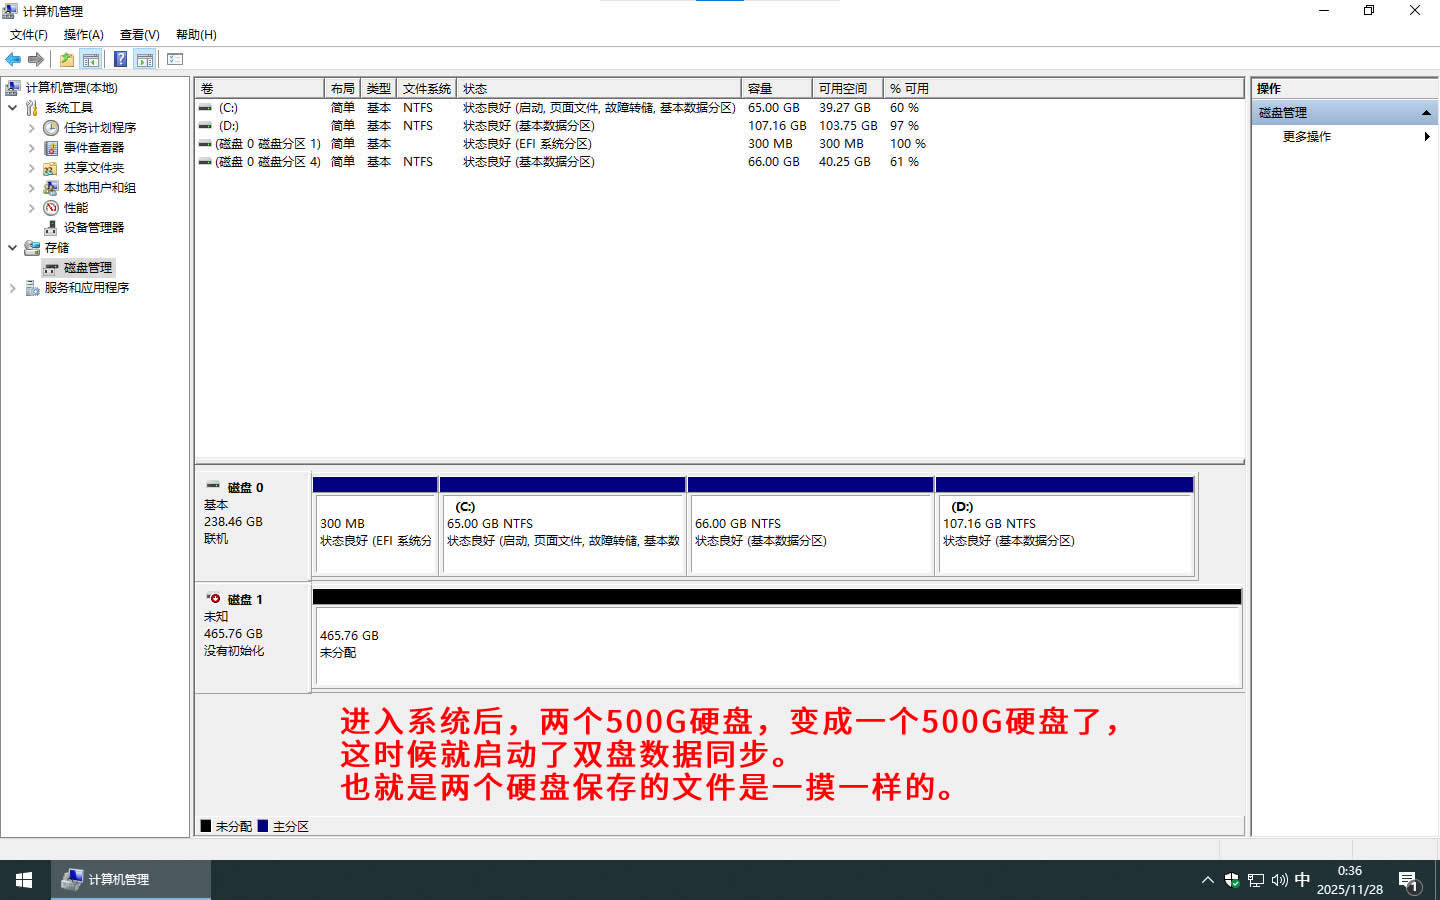Expand the 服务和应用程序 node

pyautogui.click(x=12, y=287)
